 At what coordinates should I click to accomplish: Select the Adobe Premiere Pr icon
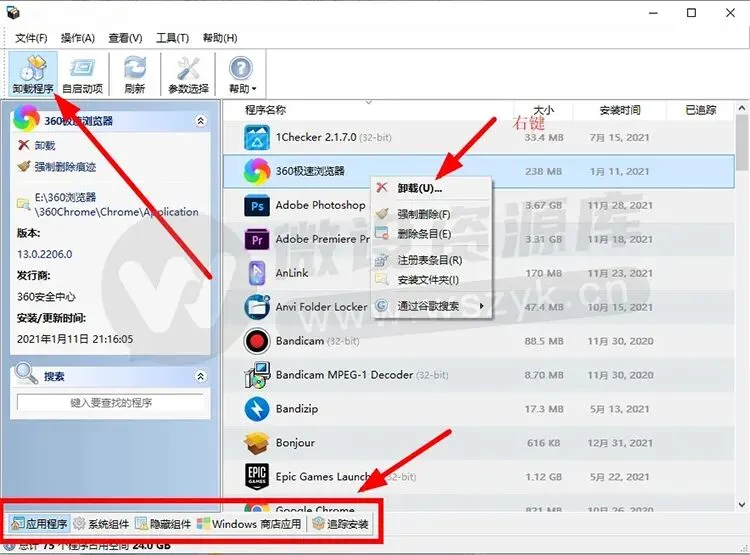(257, 240)
